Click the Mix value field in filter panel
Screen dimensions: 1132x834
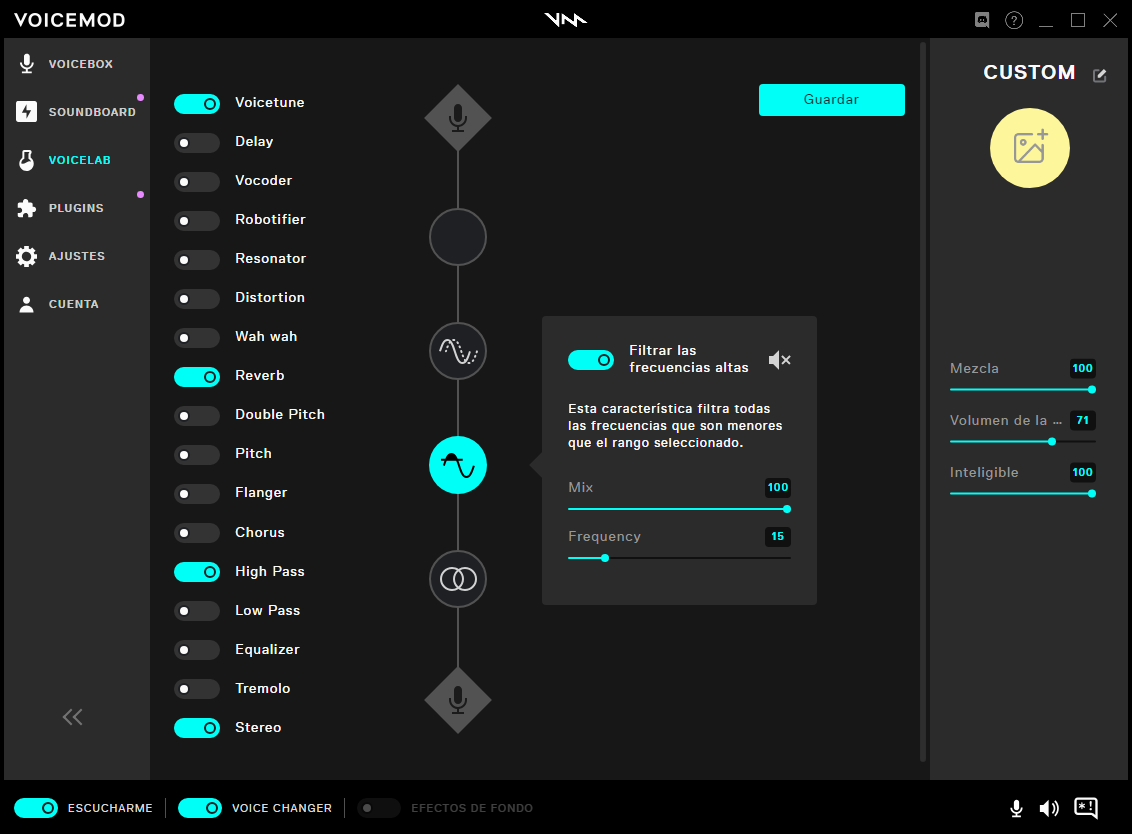[x=778, y=487]
